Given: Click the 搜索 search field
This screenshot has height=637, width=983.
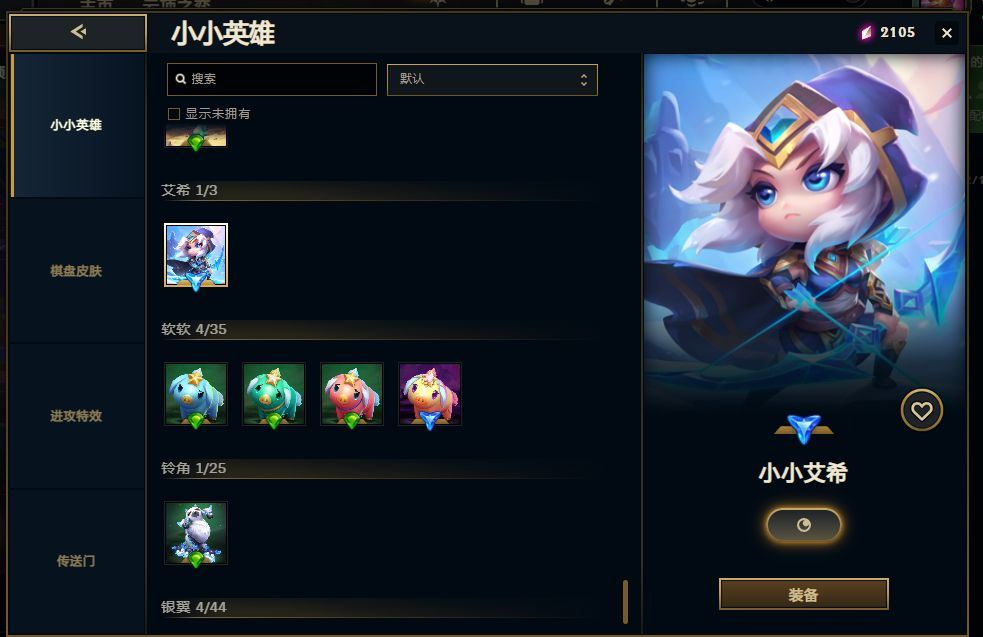Looking at the screenshot, I should [x=272, y=79].
